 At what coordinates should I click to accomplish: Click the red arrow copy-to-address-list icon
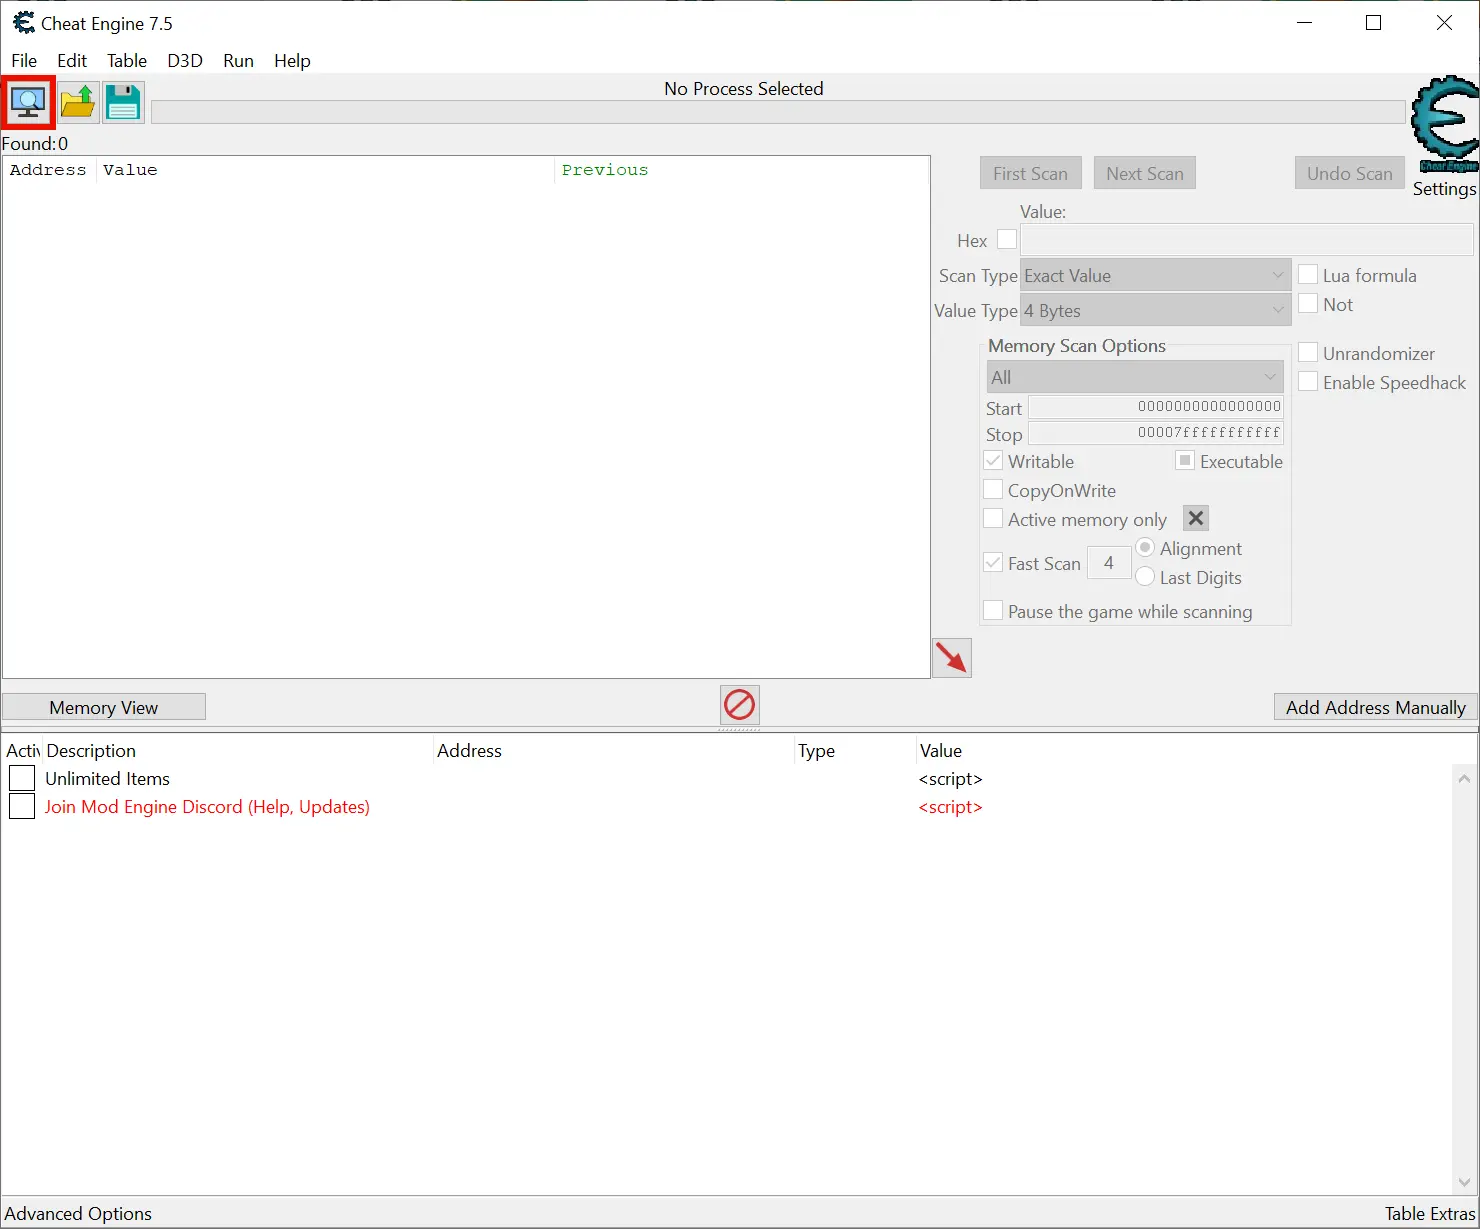pyautogui.click(x=952, y=658)
